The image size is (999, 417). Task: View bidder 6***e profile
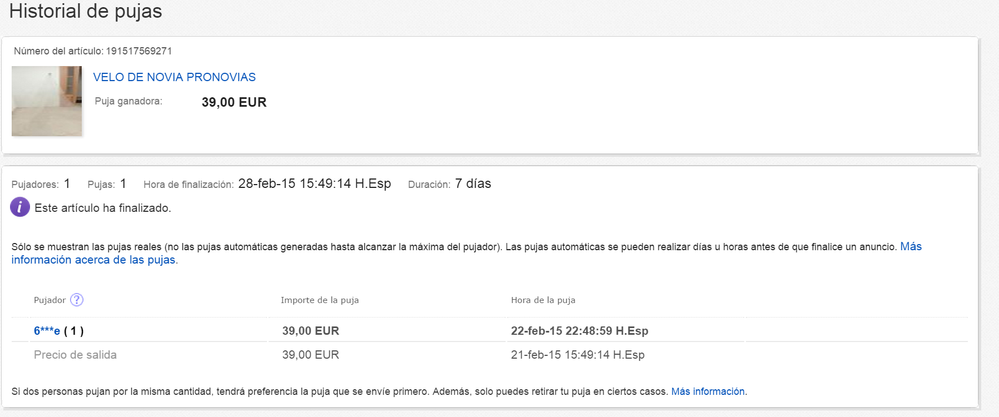47,331
